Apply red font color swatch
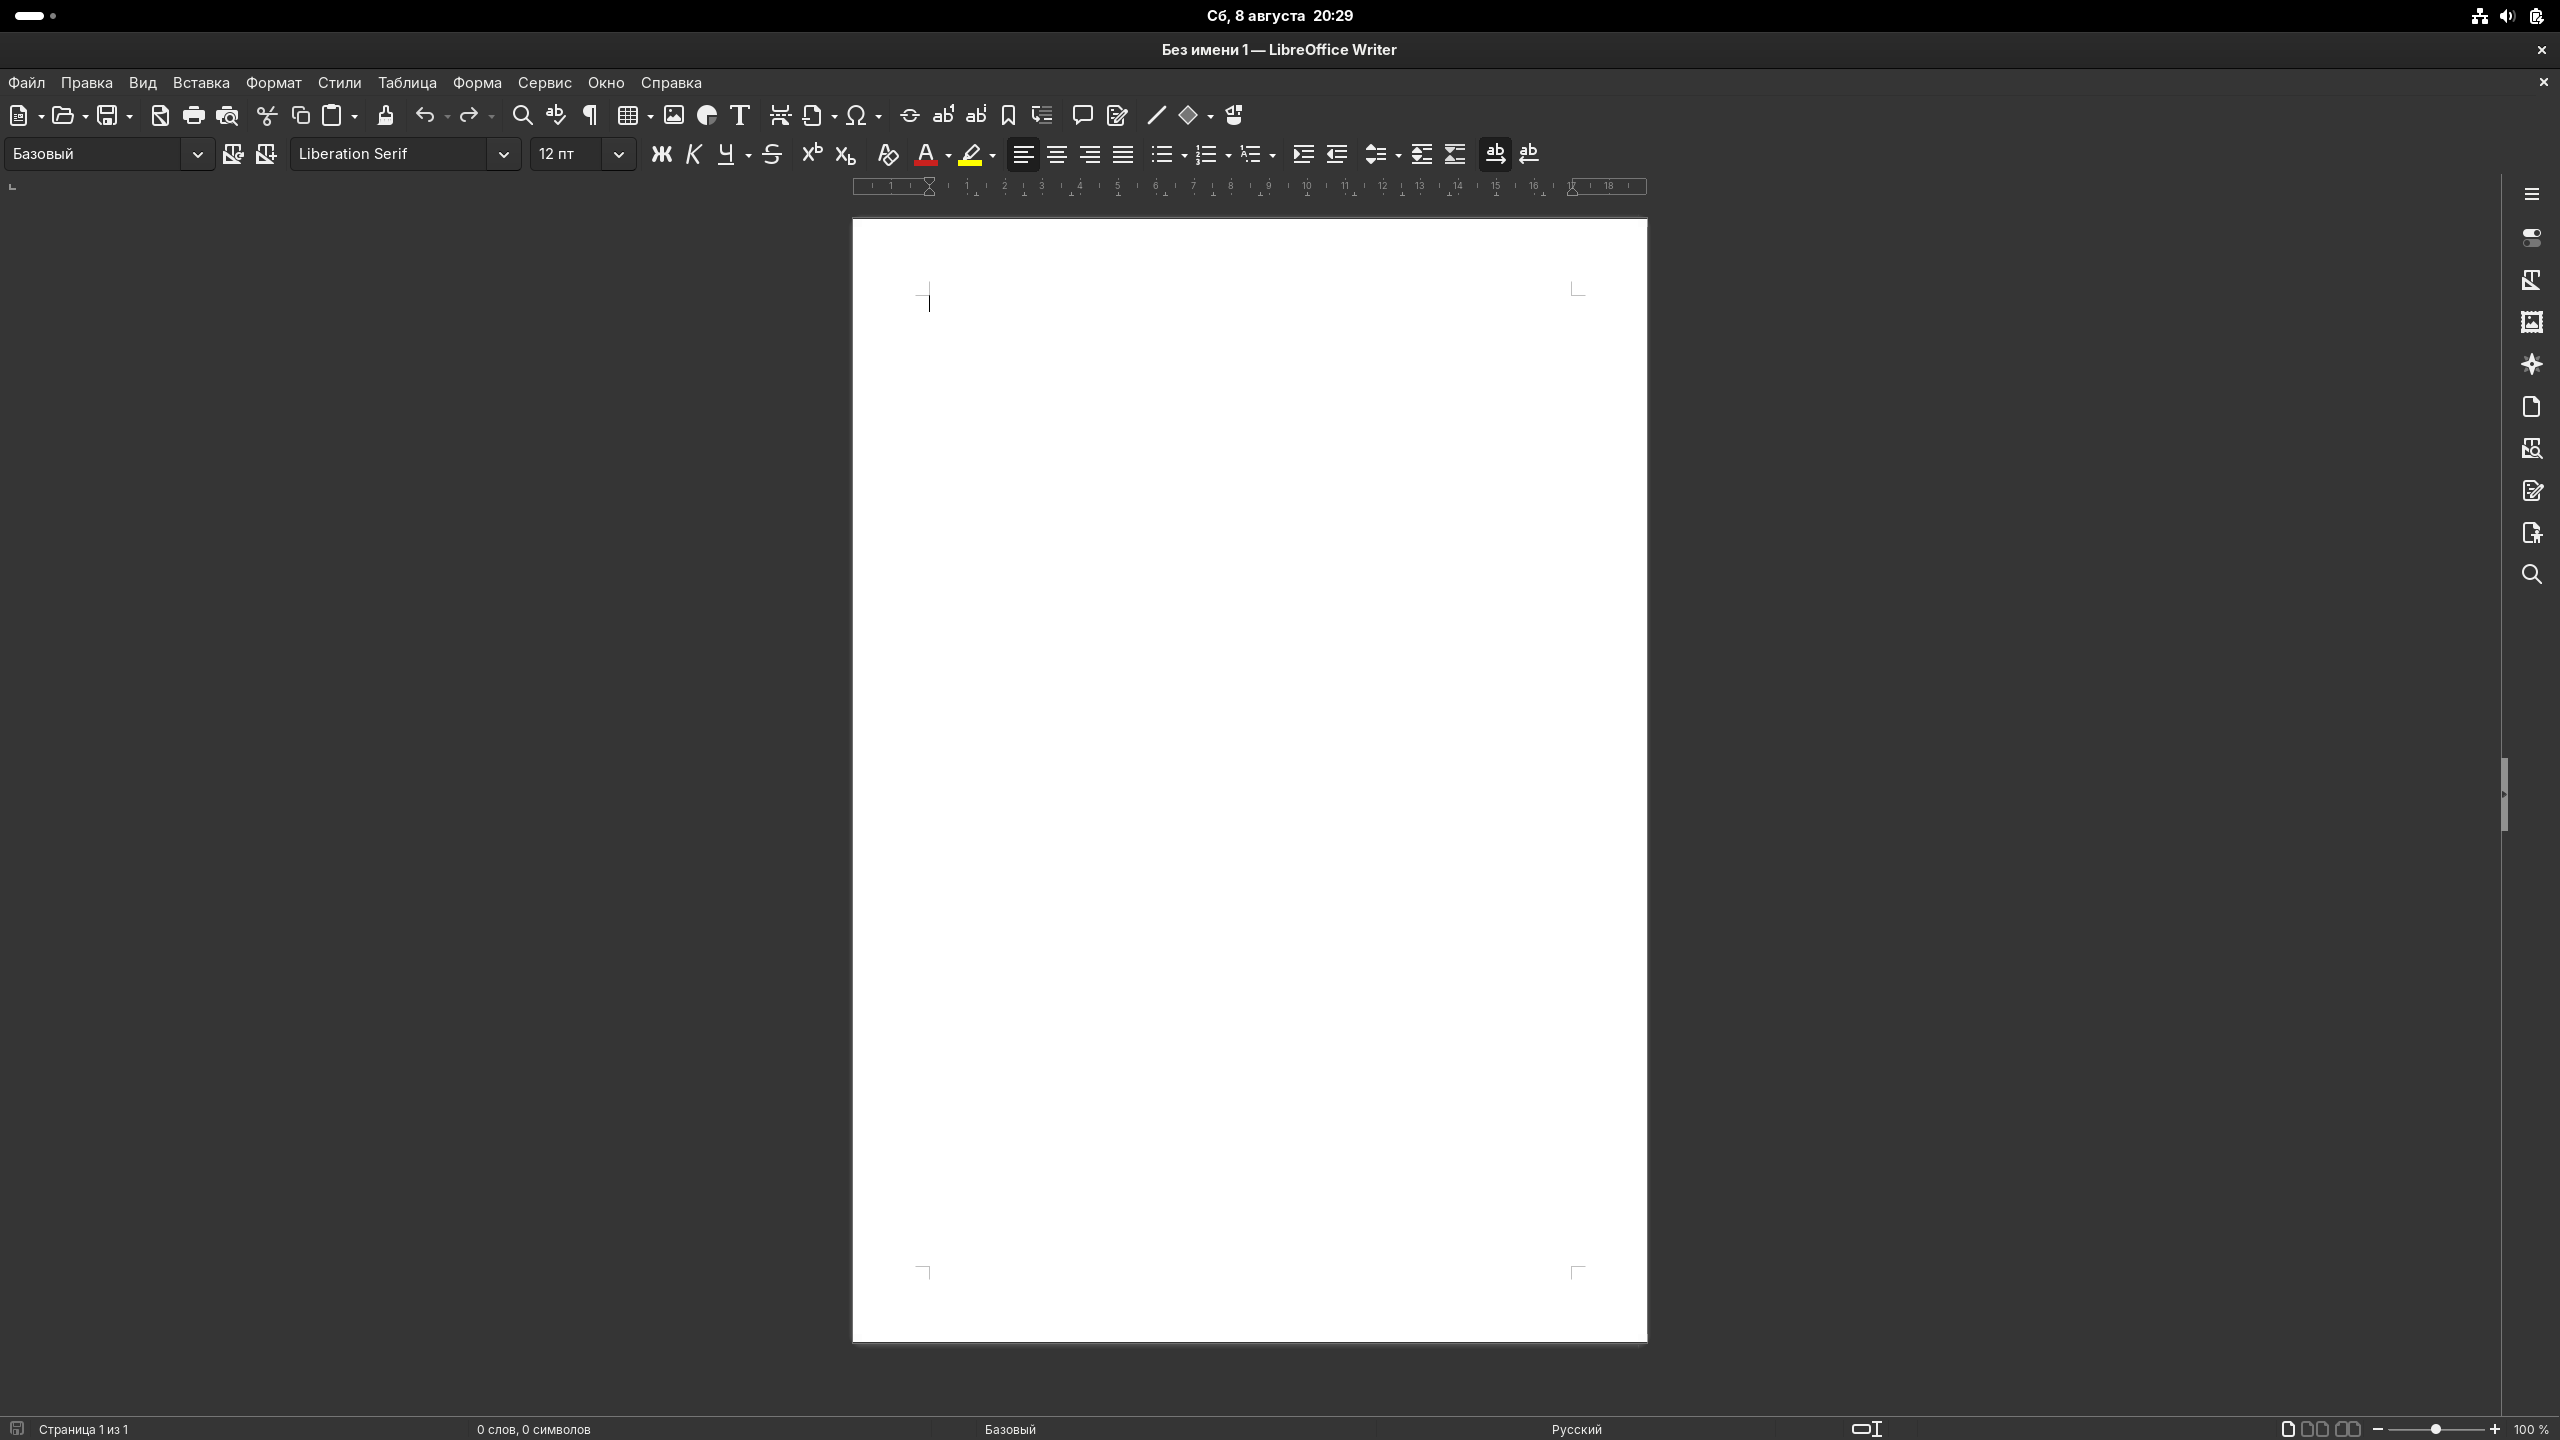 (926, 155)
